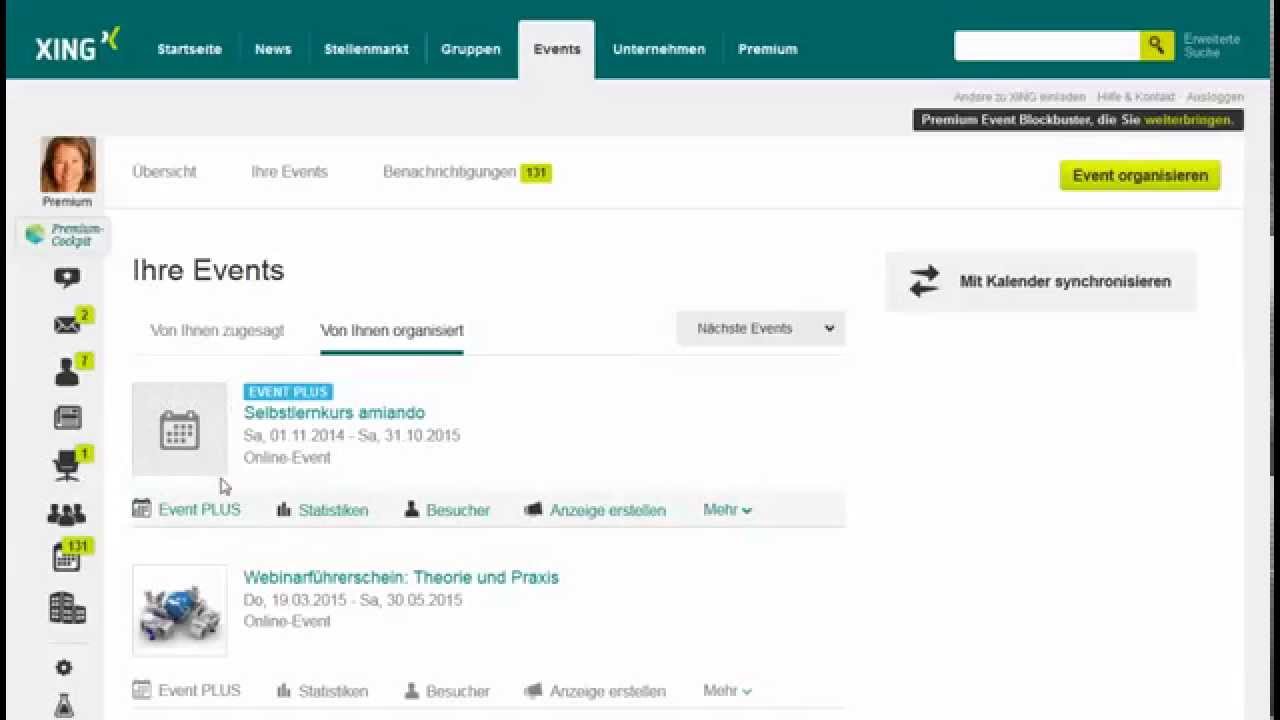The height and width of the screenshot is (720, 1280).
Task: Open Hilfe & Kontakt link
Action: (x=1136, y=97)
